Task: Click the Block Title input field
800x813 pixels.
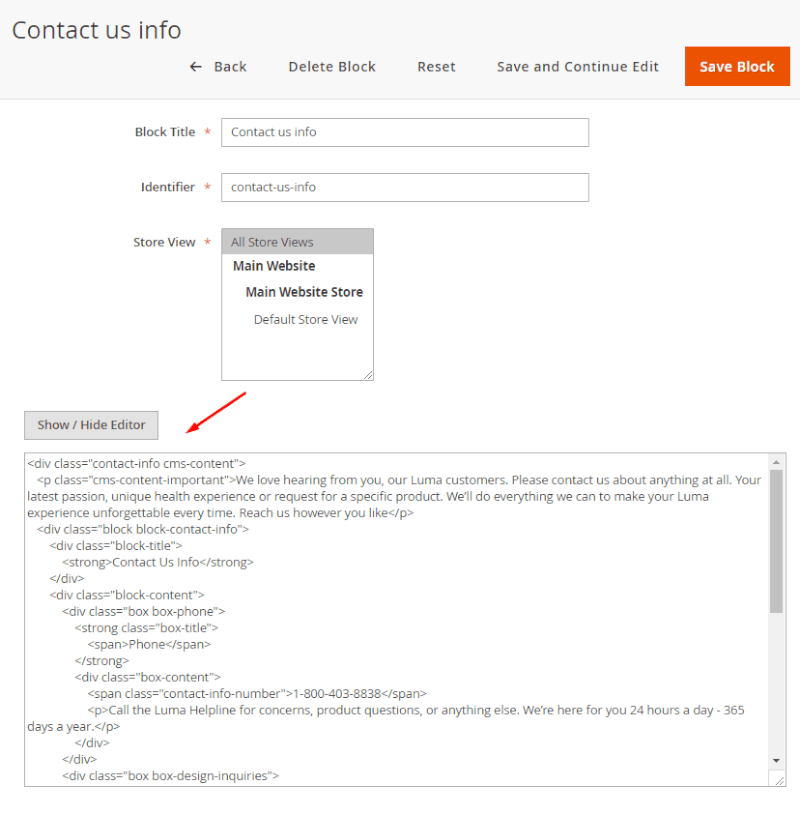Action: pos(404,132)
